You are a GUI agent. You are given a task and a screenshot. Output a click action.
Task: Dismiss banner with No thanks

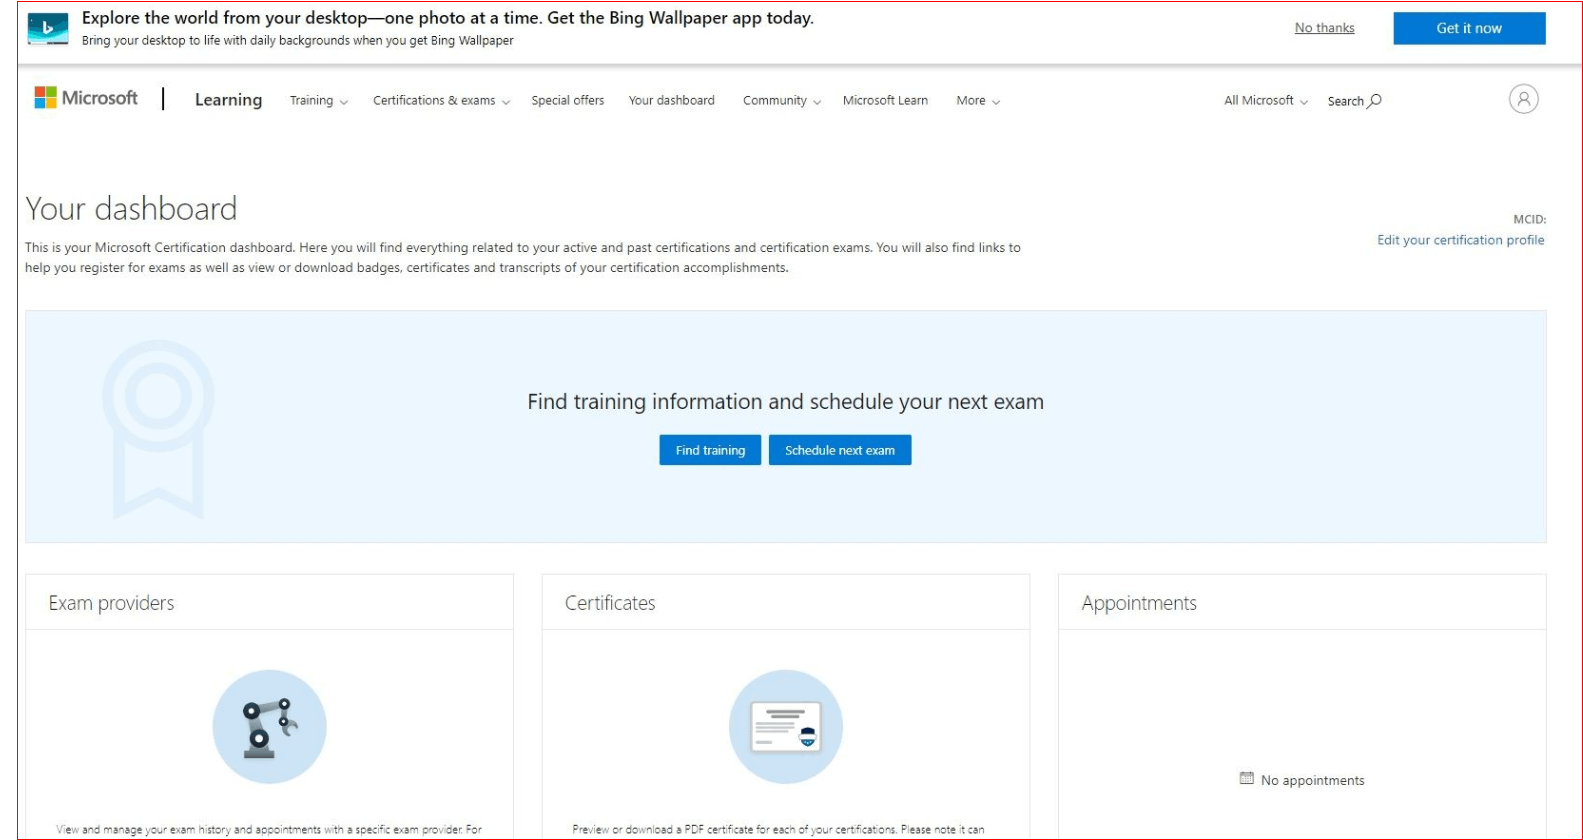(x=1324, y=28)
